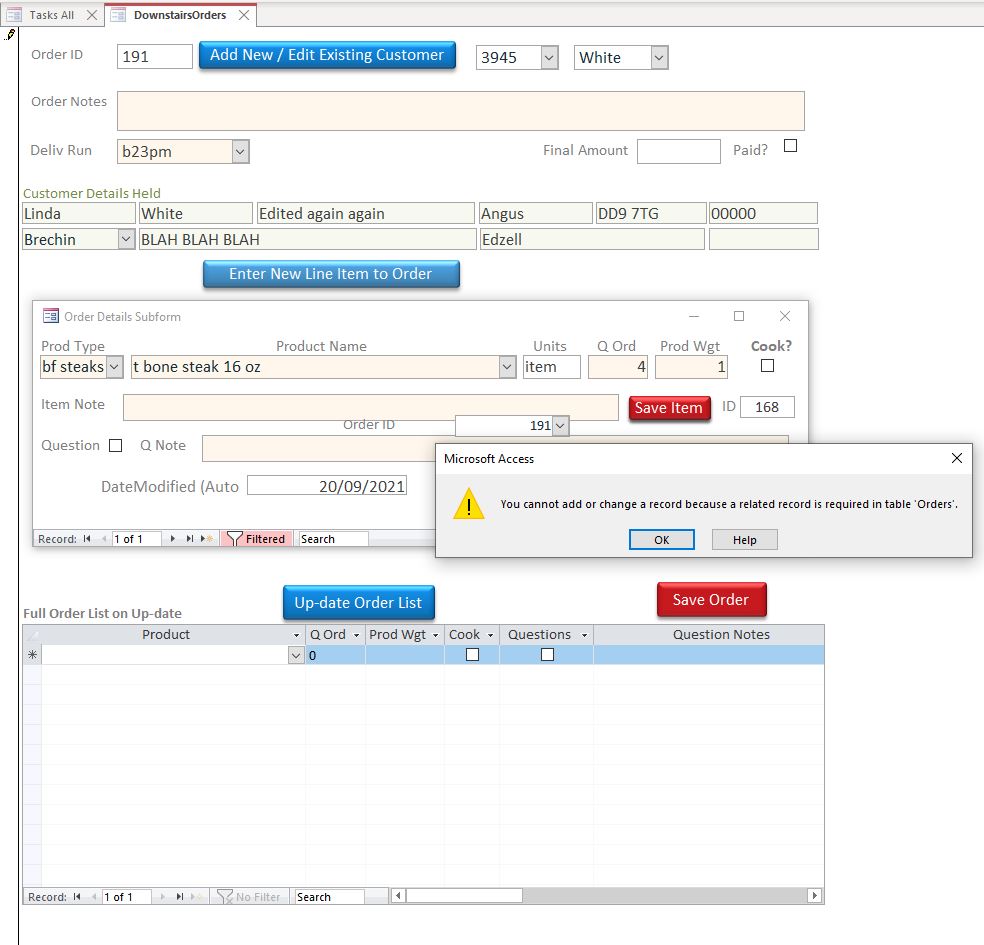The image size is (984, 945).
Task: Go to previous record in subform navigator
Action: click(104, 538)
